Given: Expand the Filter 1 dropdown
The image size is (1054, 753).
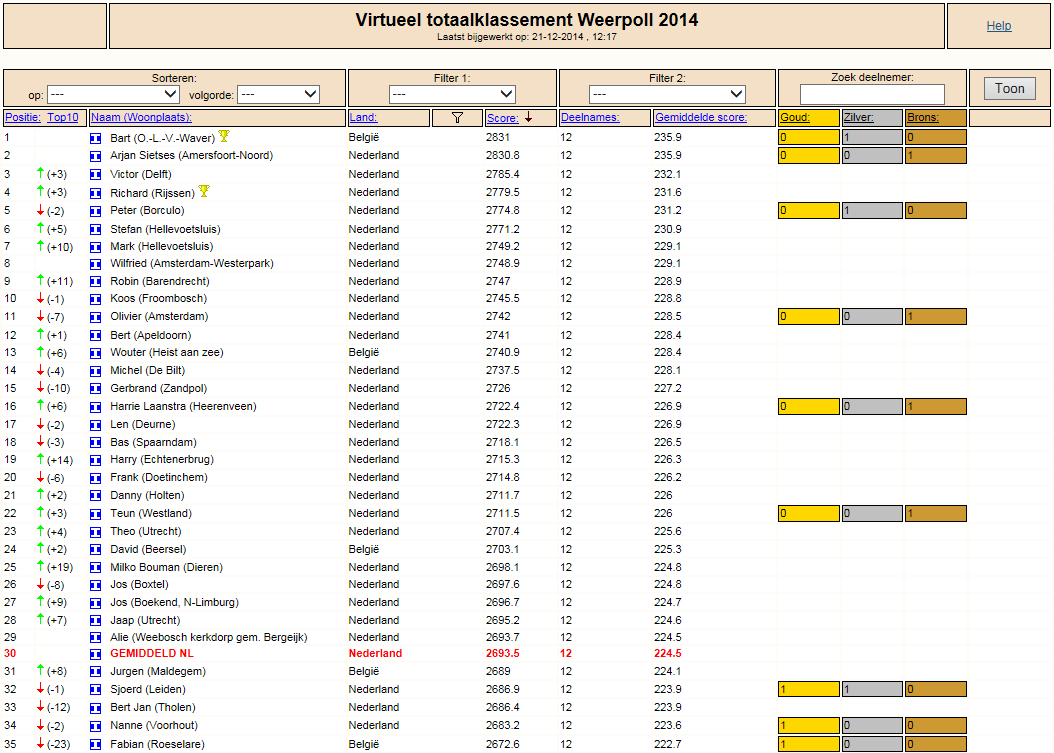Looking at the screenshot, I should click(x=452, y=94).
